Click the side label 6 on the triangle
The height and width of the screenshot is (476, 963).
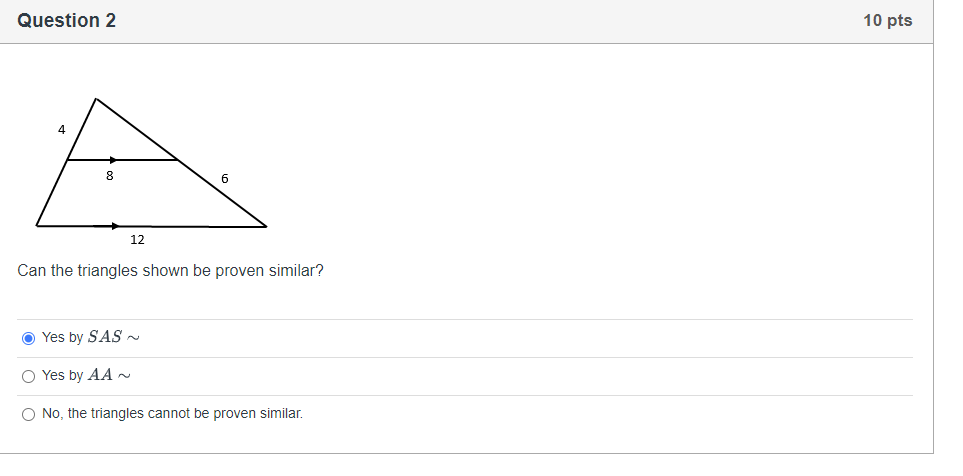pos(225,179)
